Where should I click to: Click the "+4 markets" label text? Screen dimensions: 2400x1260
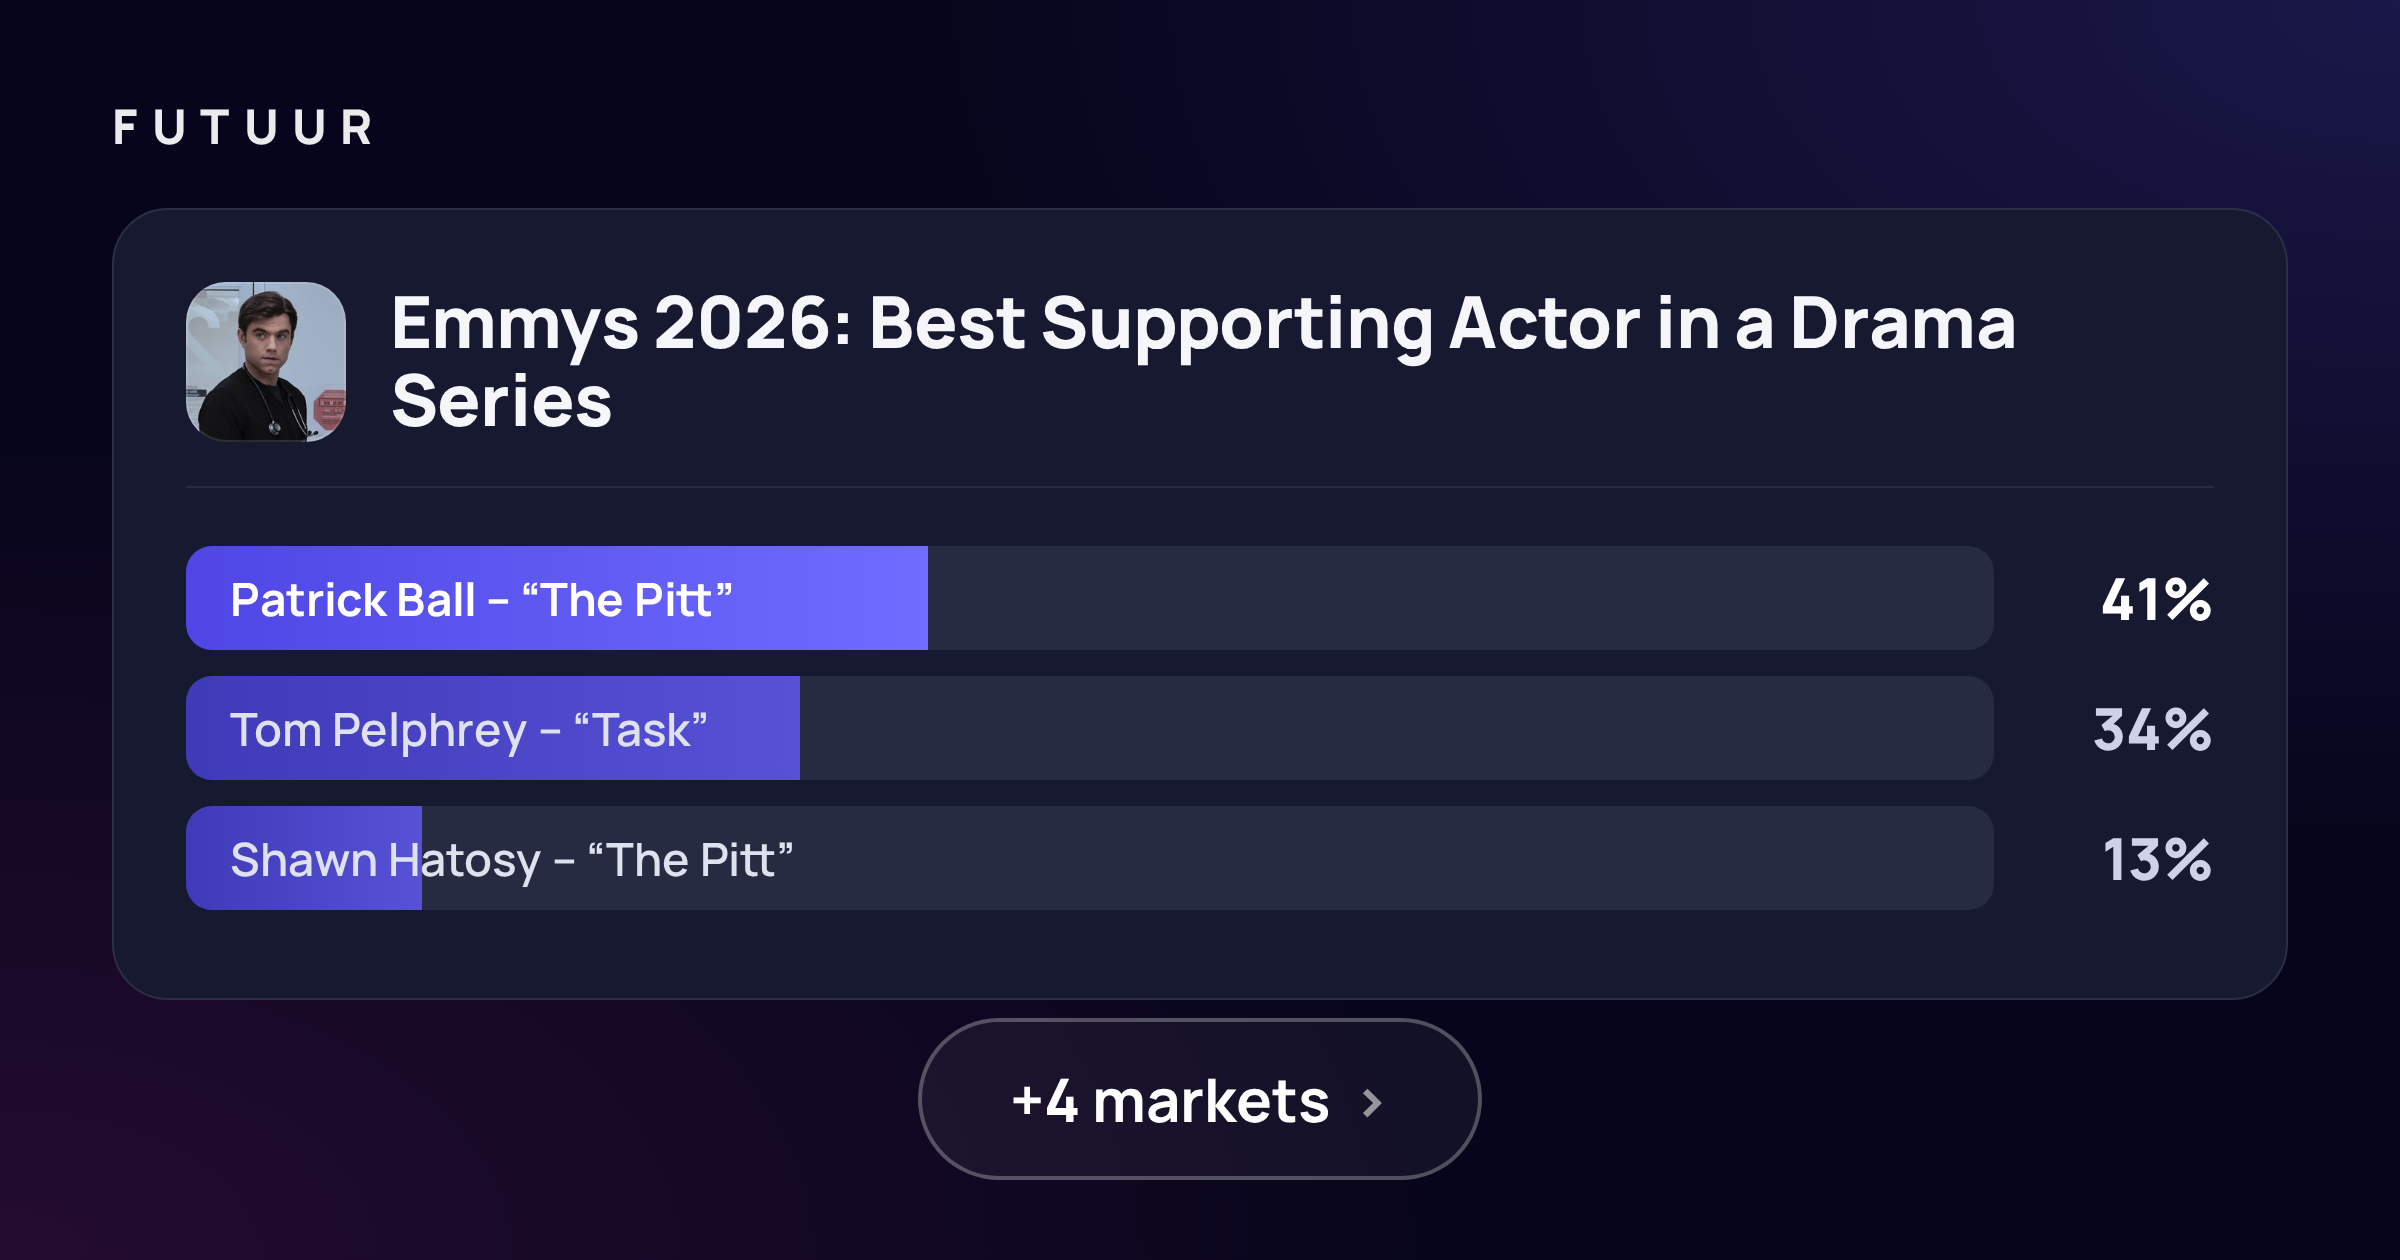coord(1170,1102)
